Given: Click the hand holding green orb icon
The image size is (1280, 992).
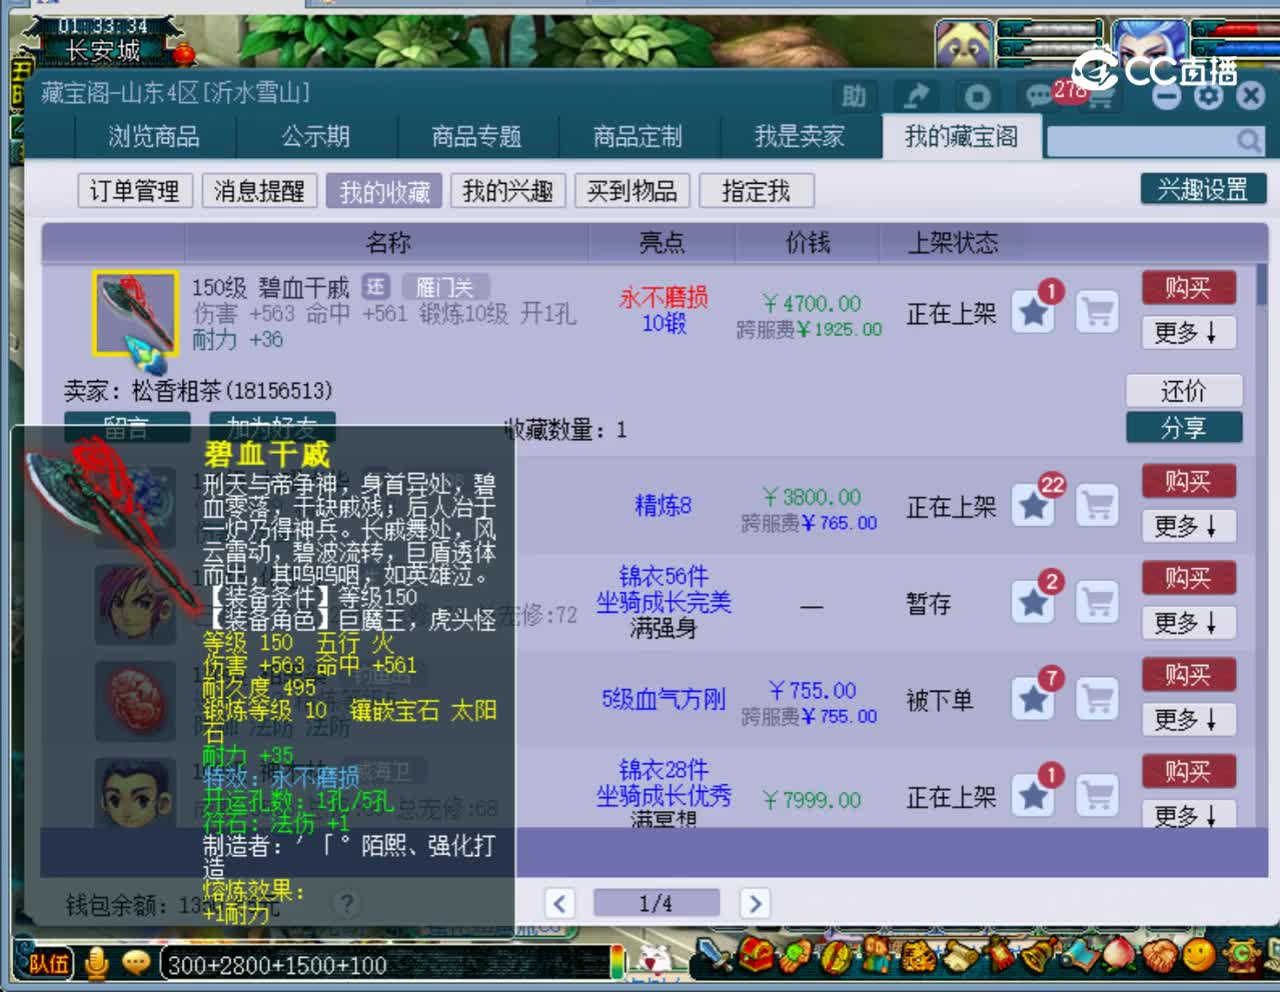Looking at the screenshot, I should click(797, 955).
